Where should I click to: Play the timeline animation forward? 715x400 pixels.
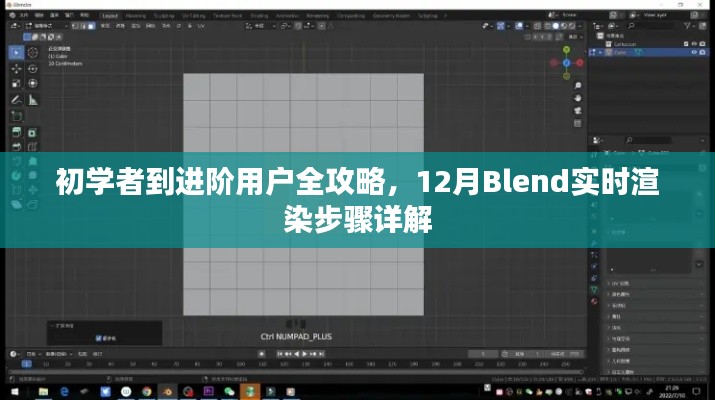(305, 354)
